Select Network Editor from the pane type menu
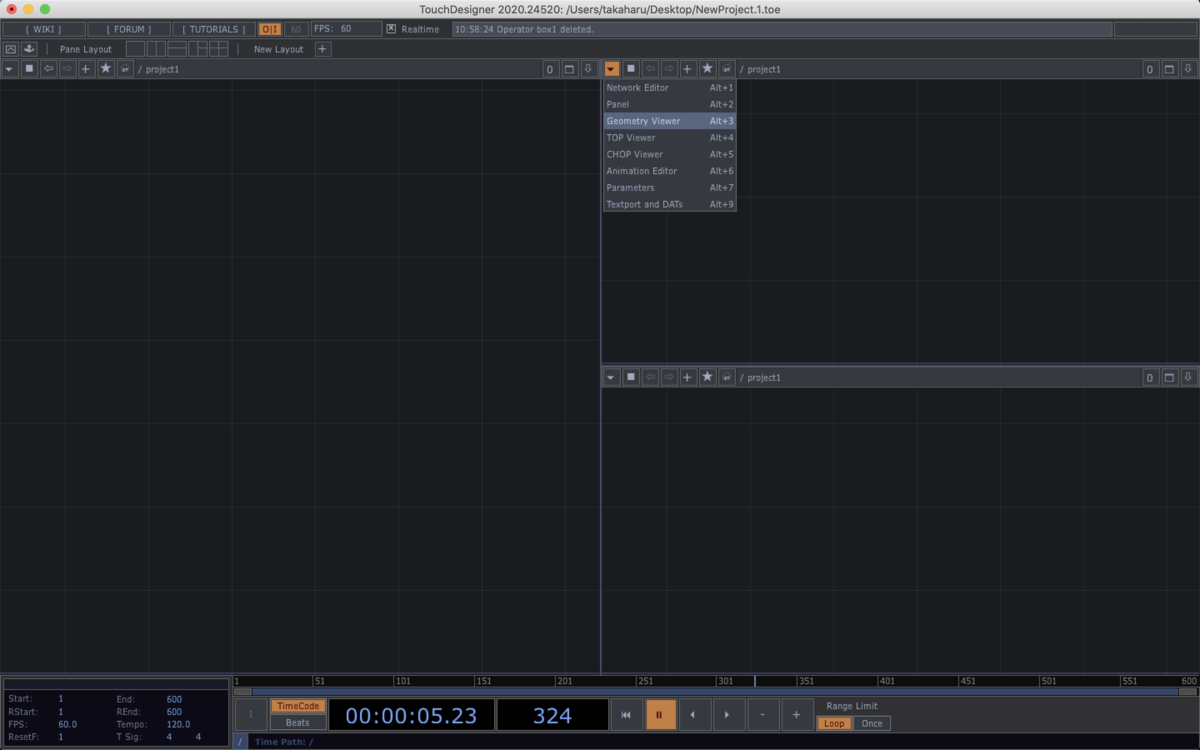Screen dimensions: 1200x750 (x=669, y=88)
